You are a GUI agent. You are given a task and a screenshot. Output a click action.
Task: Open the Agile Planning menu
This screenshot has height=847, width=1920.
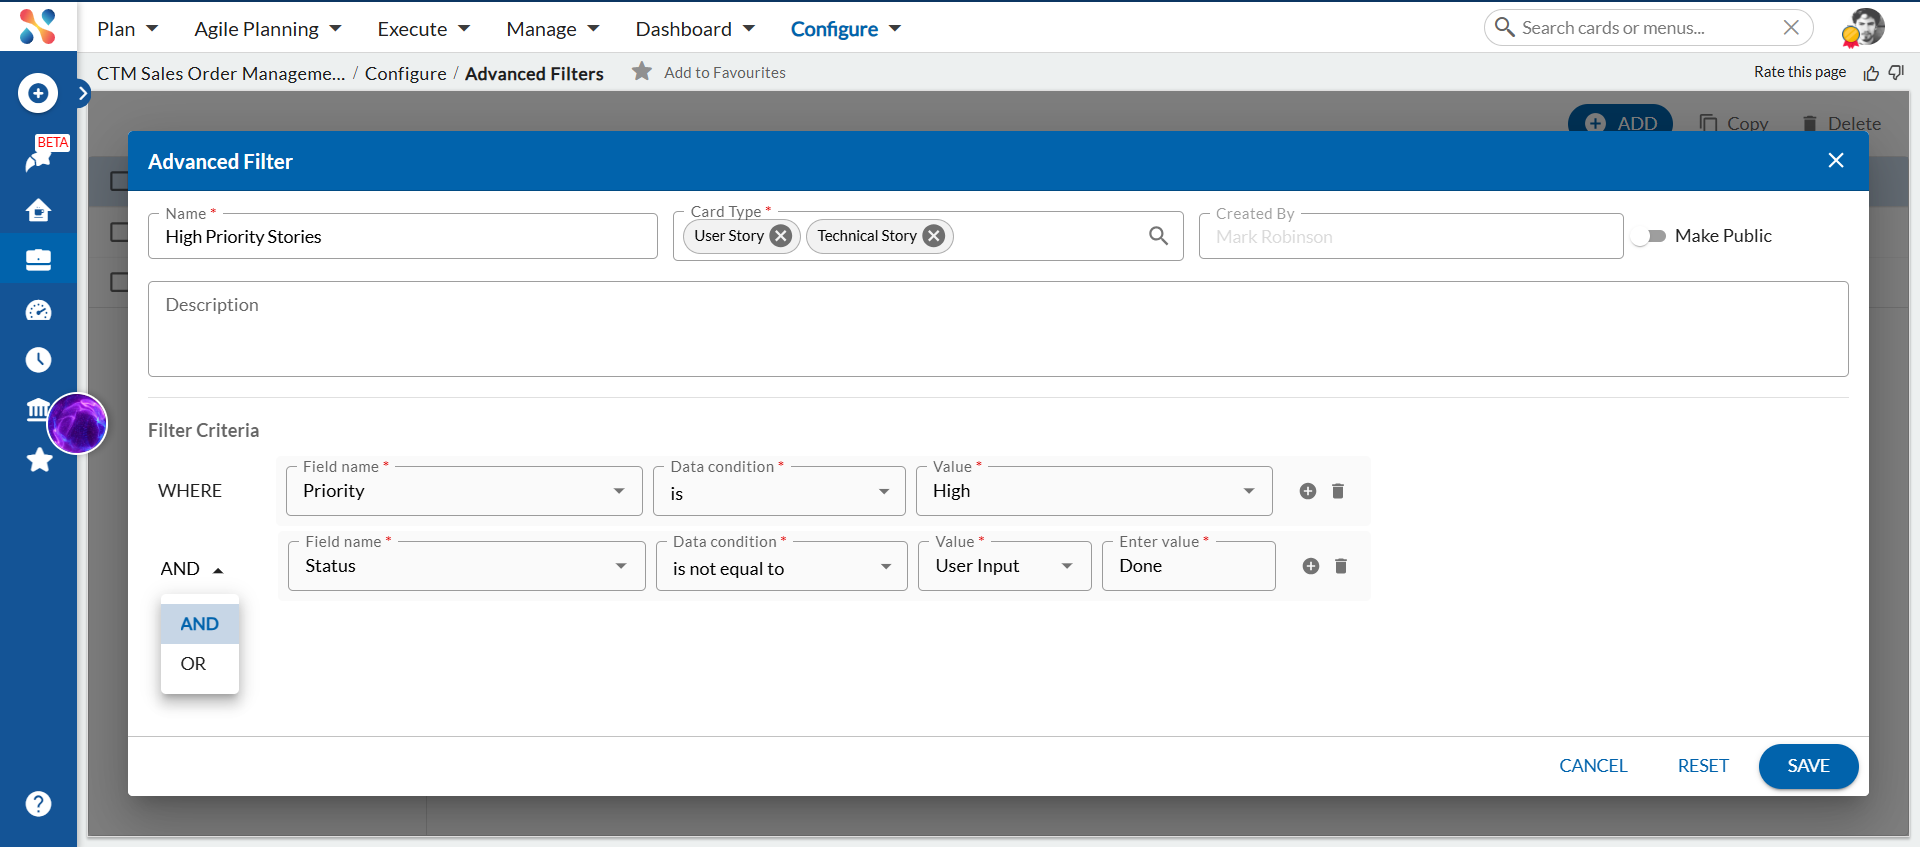pos(267,29)
